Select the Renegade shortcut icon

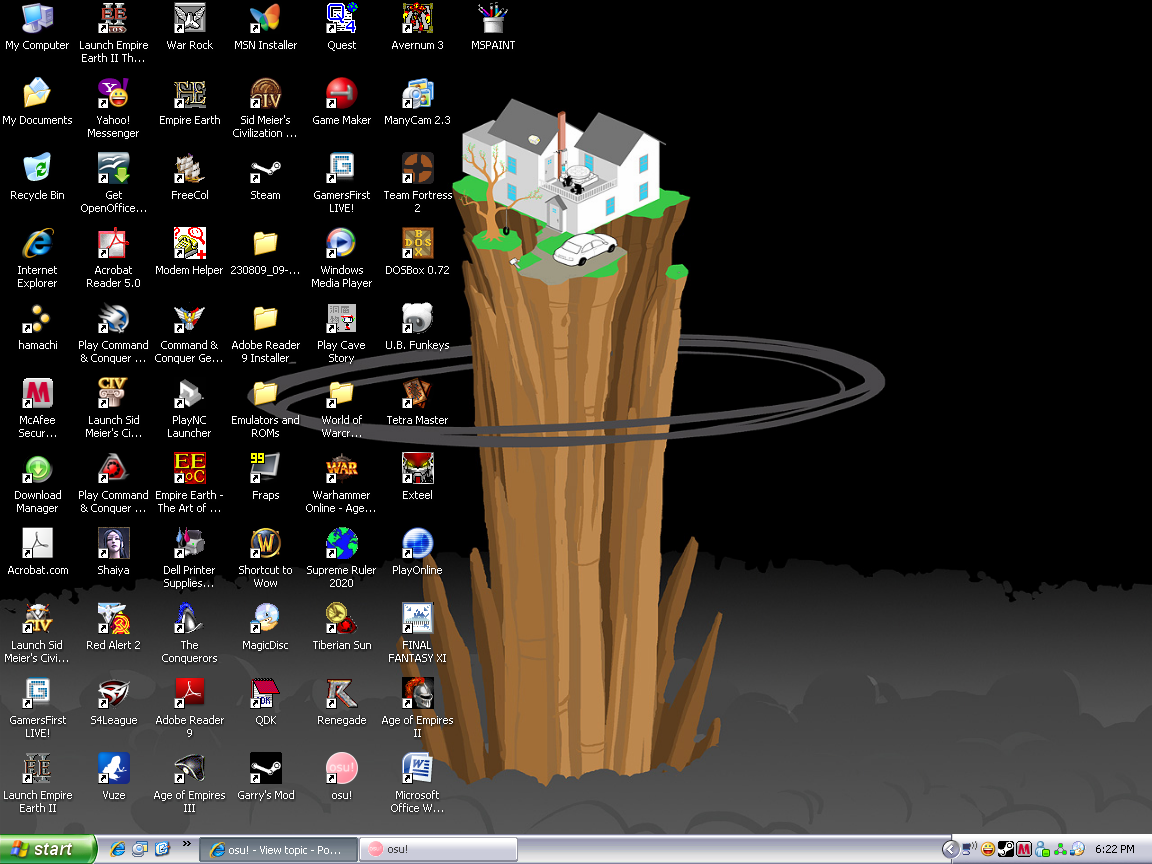342,702
